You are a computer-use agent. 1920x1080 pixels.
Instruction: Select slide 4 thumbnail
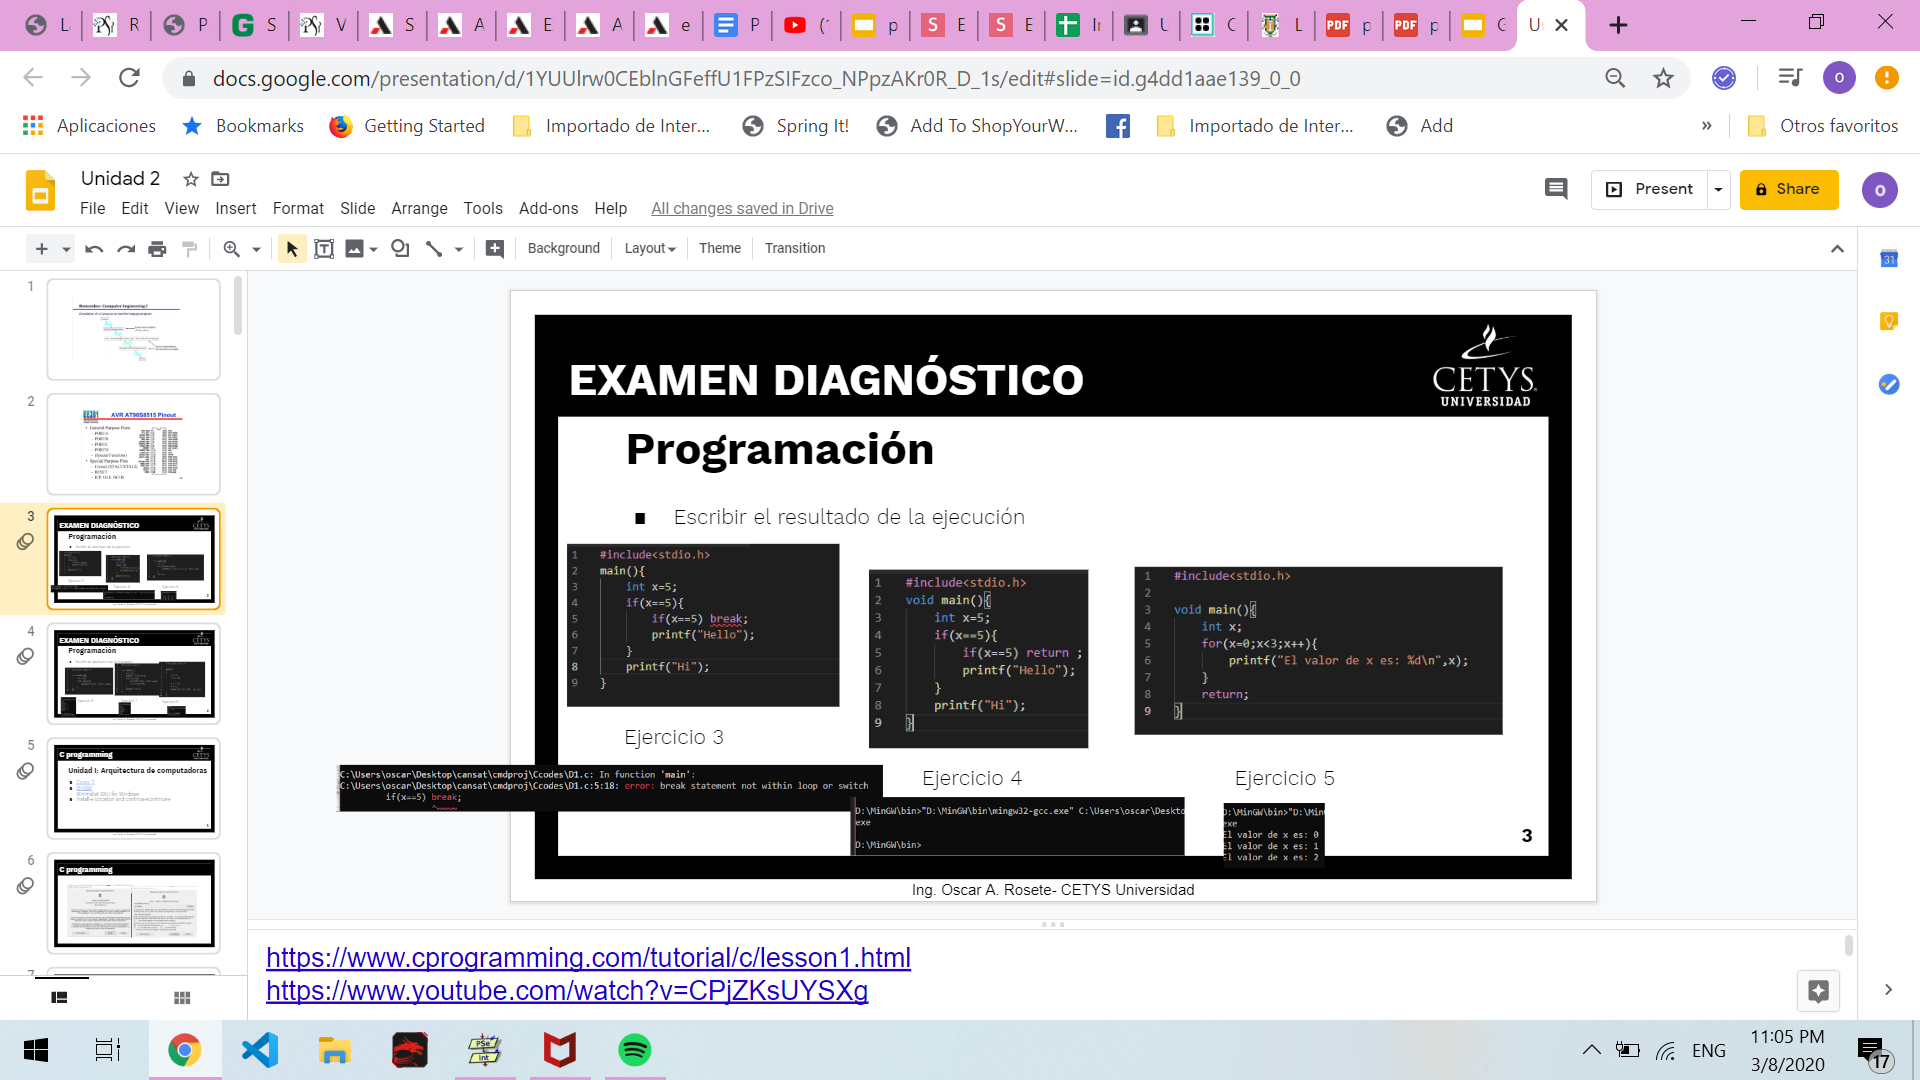pos(134,673)
